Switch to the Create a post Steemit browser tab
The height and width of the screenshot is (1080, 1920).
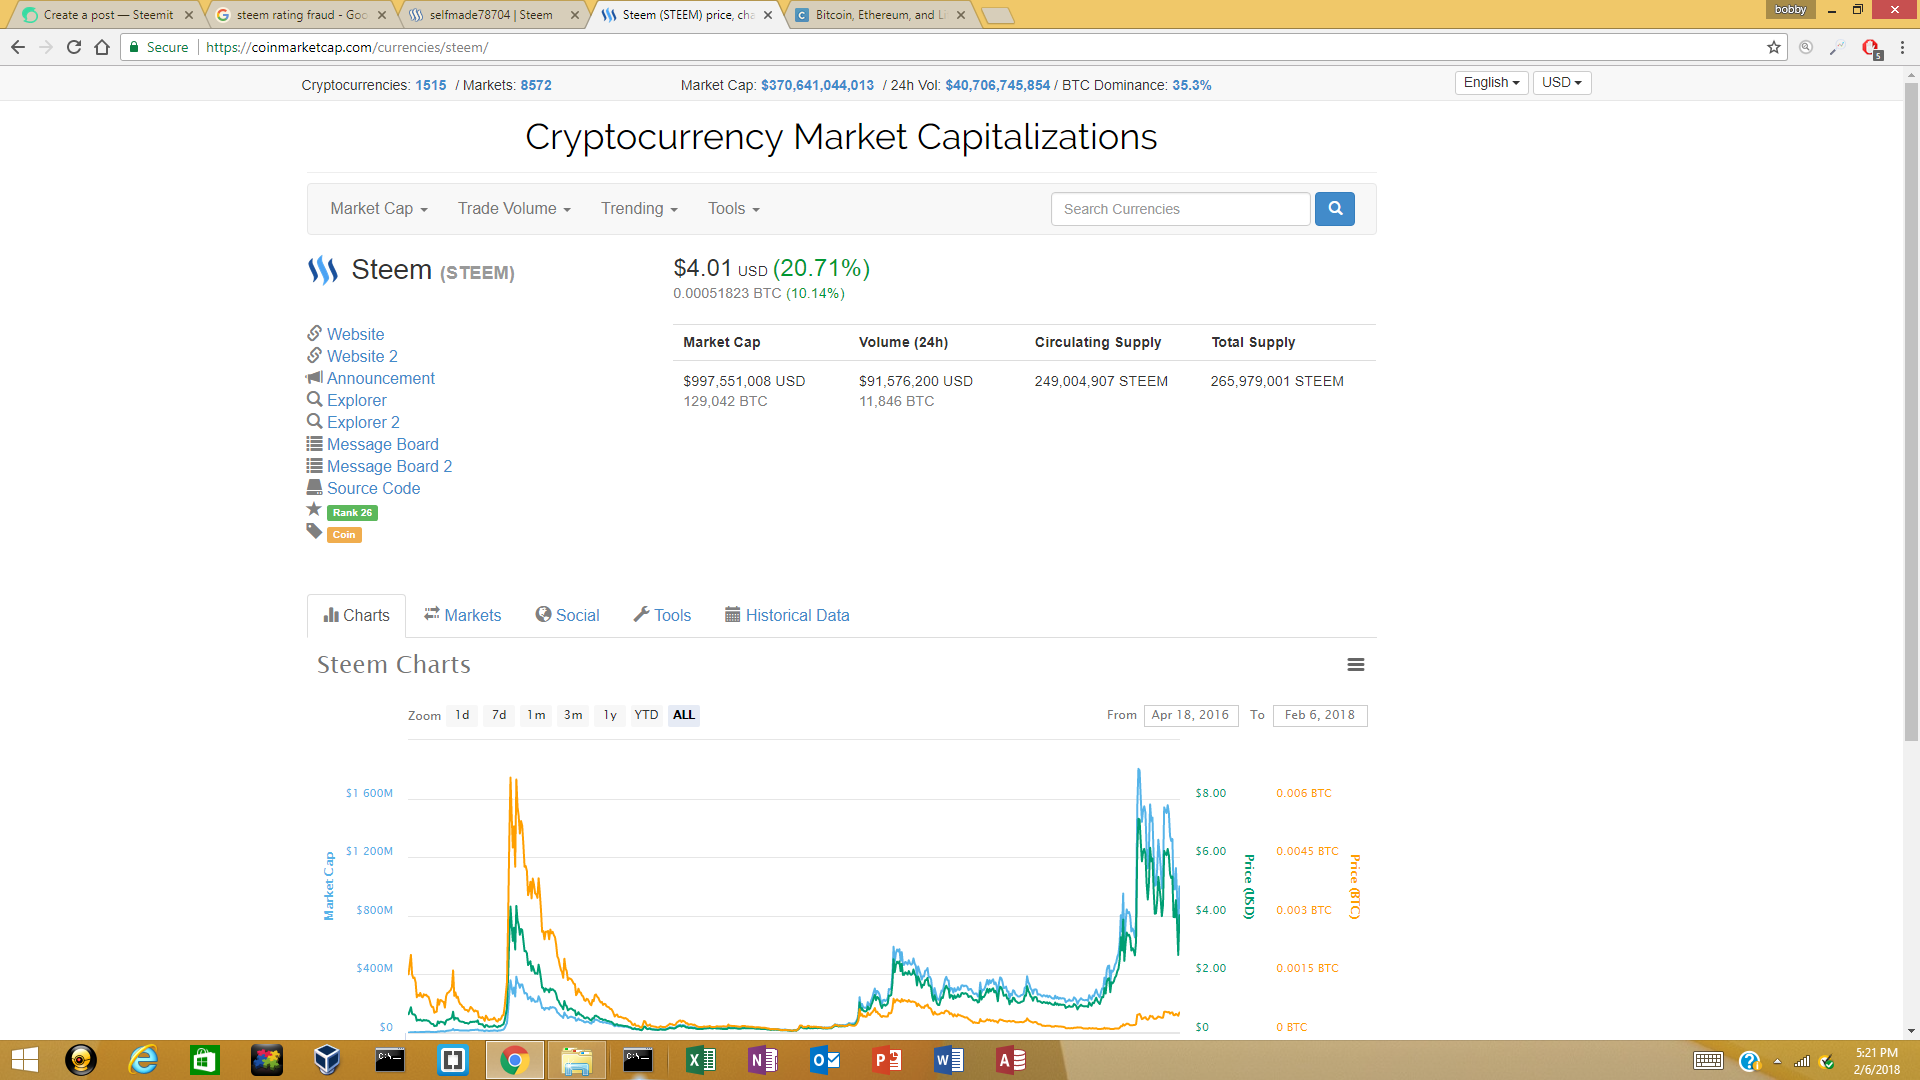click(108, 15)
